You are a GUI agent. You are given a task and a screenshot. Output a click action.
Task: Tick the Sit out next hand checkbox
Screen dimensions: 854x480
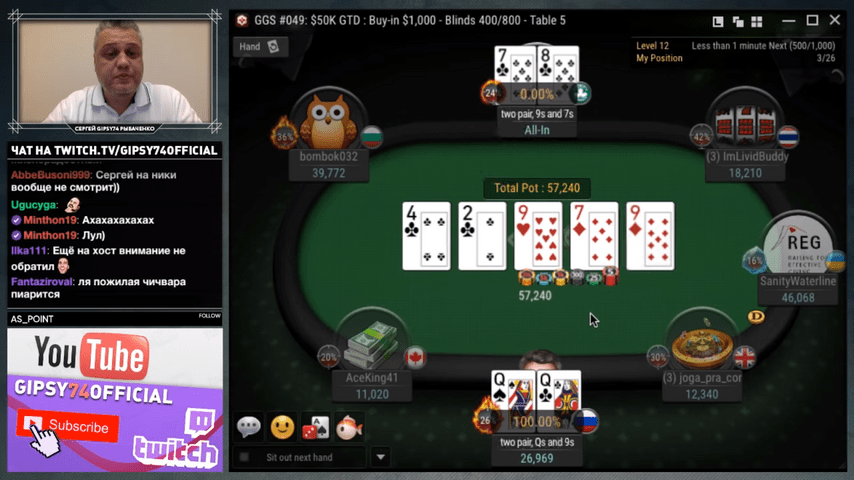click(x=245, y=457)
